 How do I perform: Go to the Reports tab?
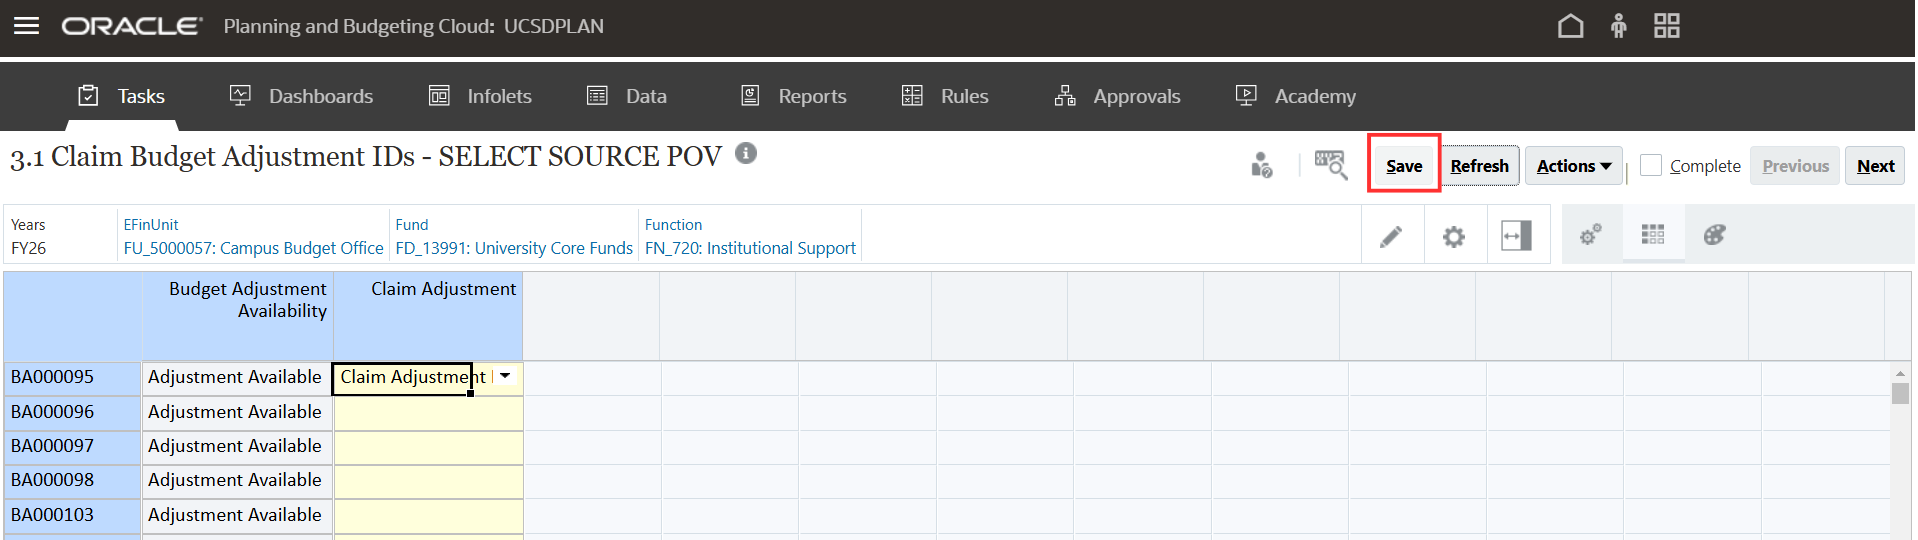(x=793, y=96)
